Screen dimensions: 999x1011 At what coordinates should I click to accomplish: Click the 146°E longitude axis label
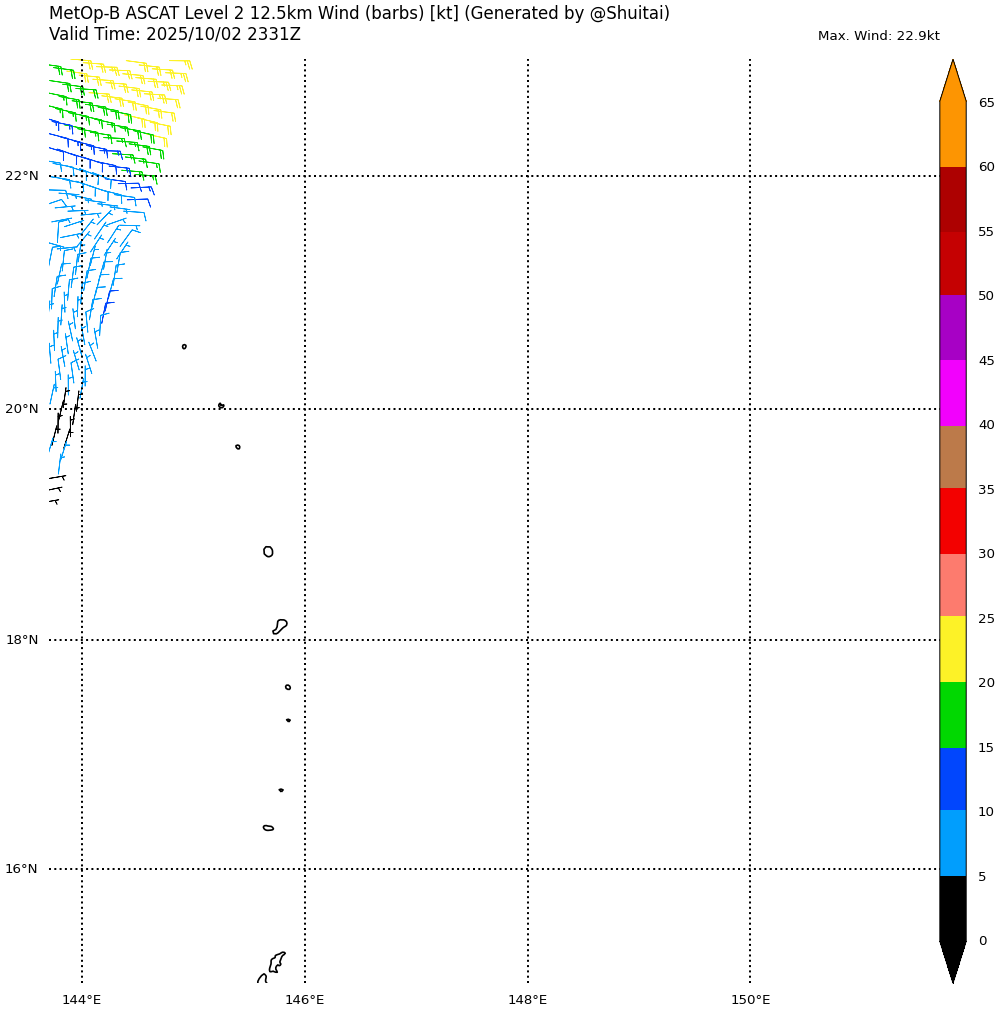pyautogui.click(x=305, y=1000)
